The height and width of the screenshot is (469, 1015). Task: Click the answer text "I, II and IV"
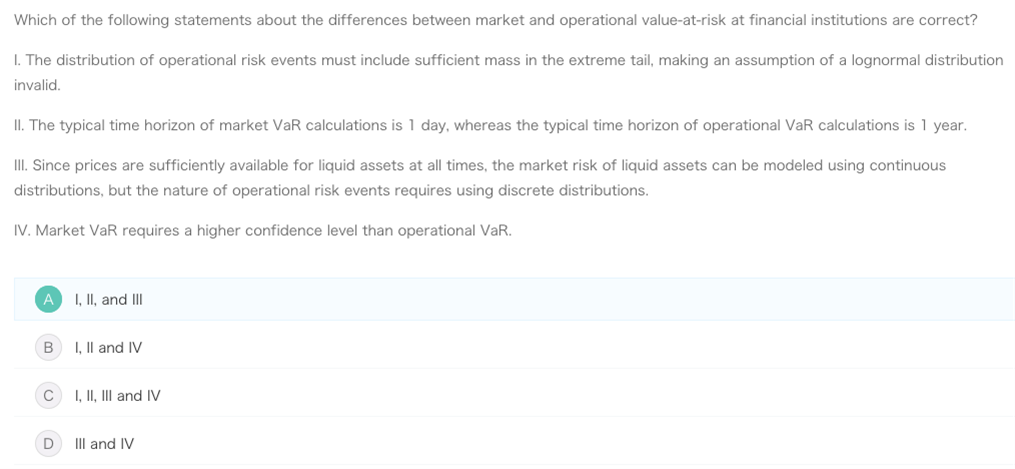(108, 347)
